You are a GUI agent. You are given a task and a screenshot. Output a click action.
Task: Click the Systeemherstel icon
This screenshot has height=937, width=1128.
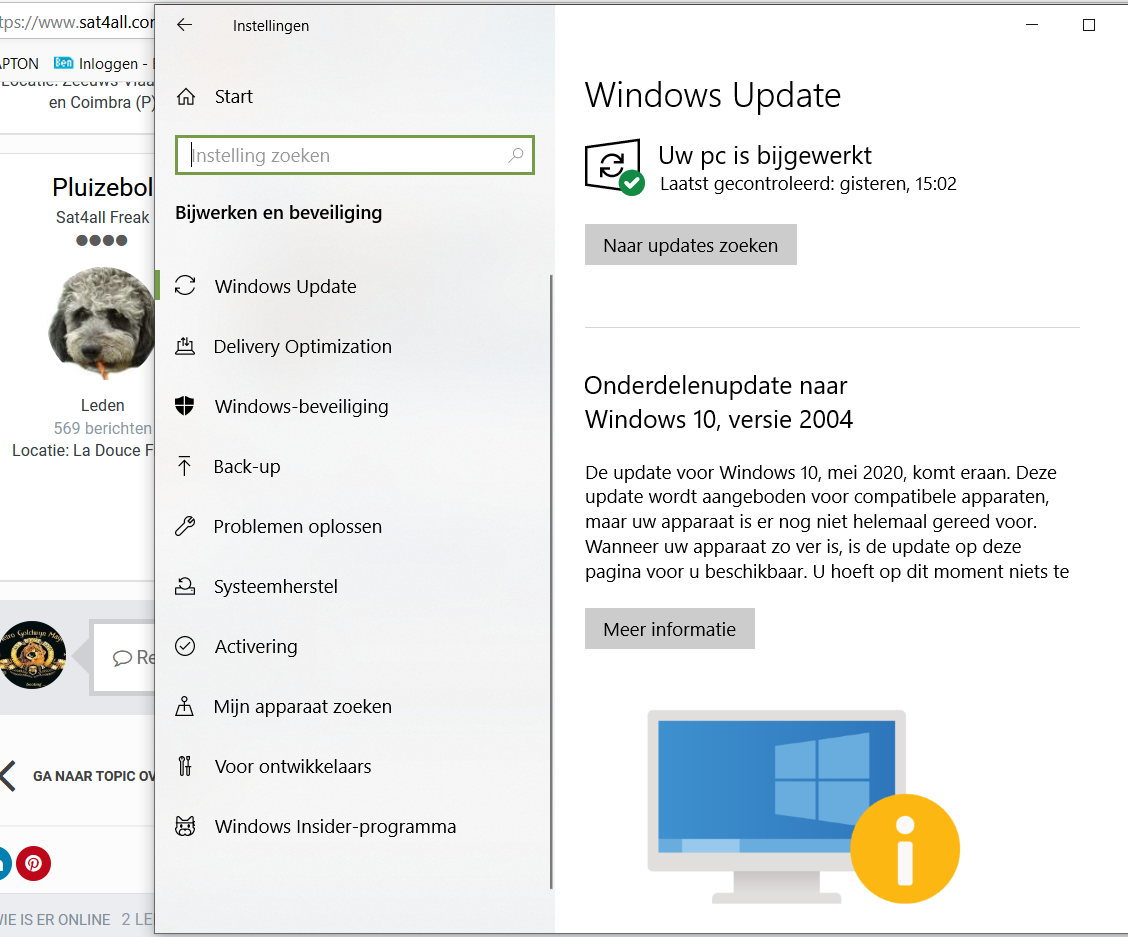pyautogui.click(x=185, y=587)
